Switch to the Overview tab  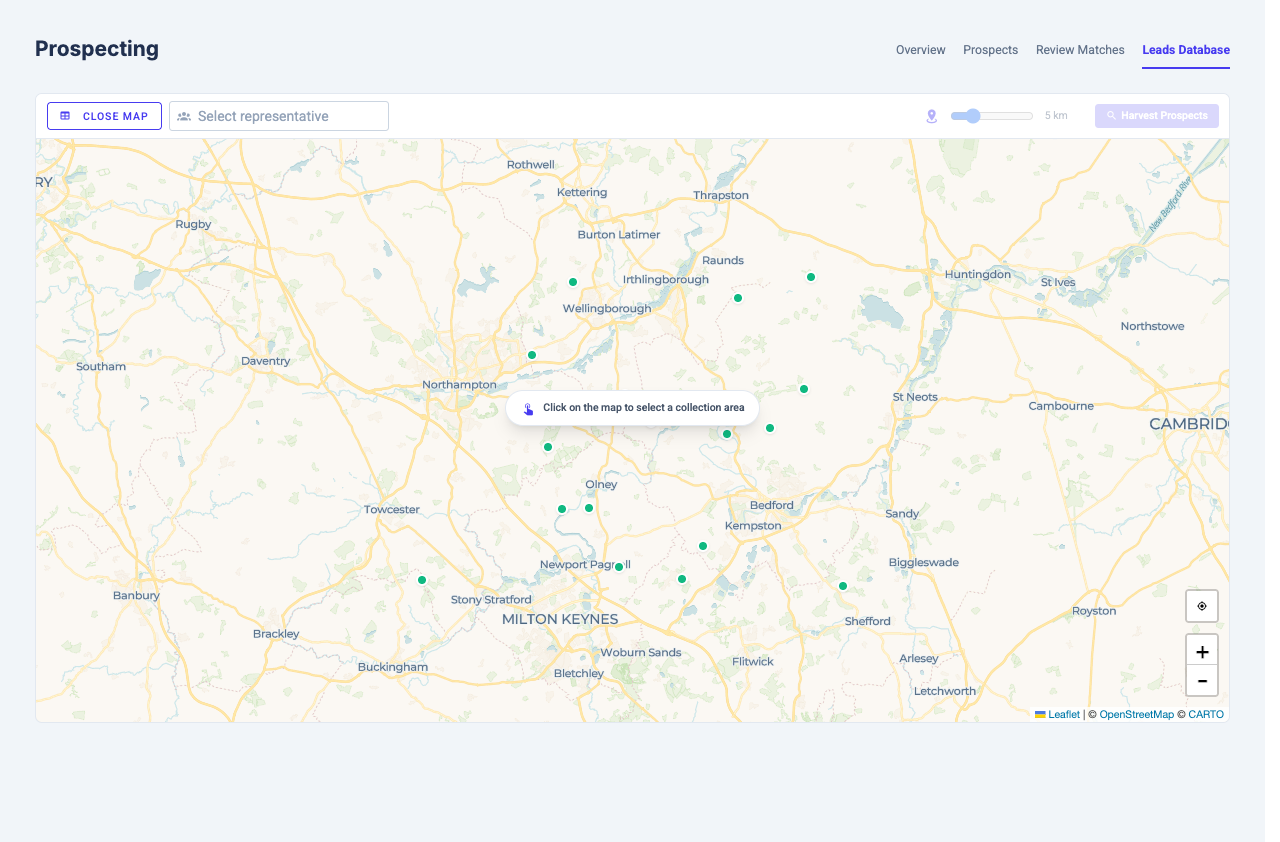(x=920, y=50)
